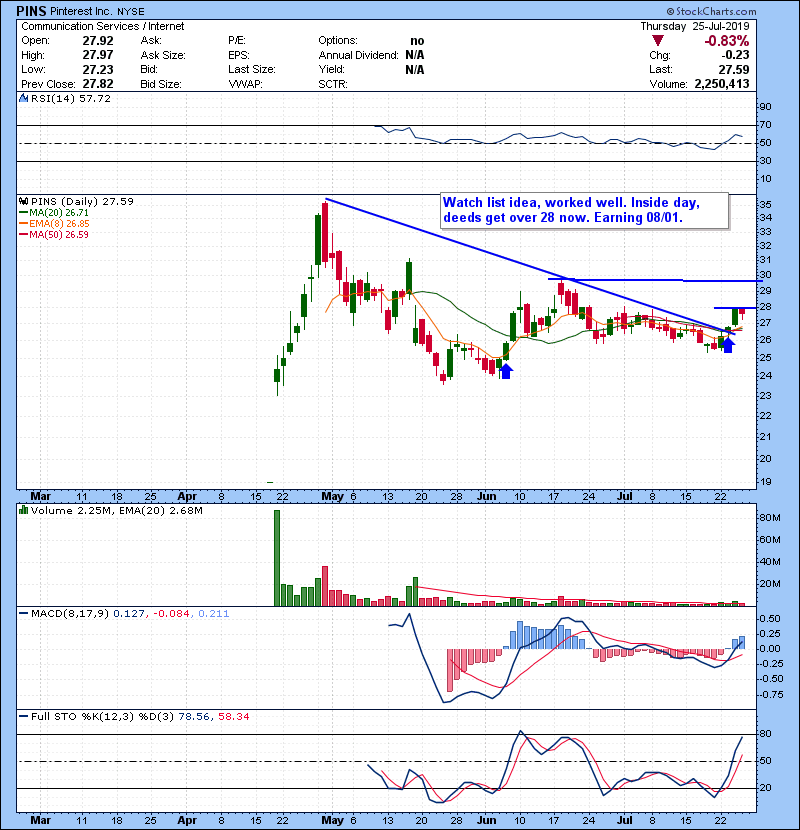Click the PINS ticker symbol in the title
This screenshot has width=800, height=830.
click(31, 11)
